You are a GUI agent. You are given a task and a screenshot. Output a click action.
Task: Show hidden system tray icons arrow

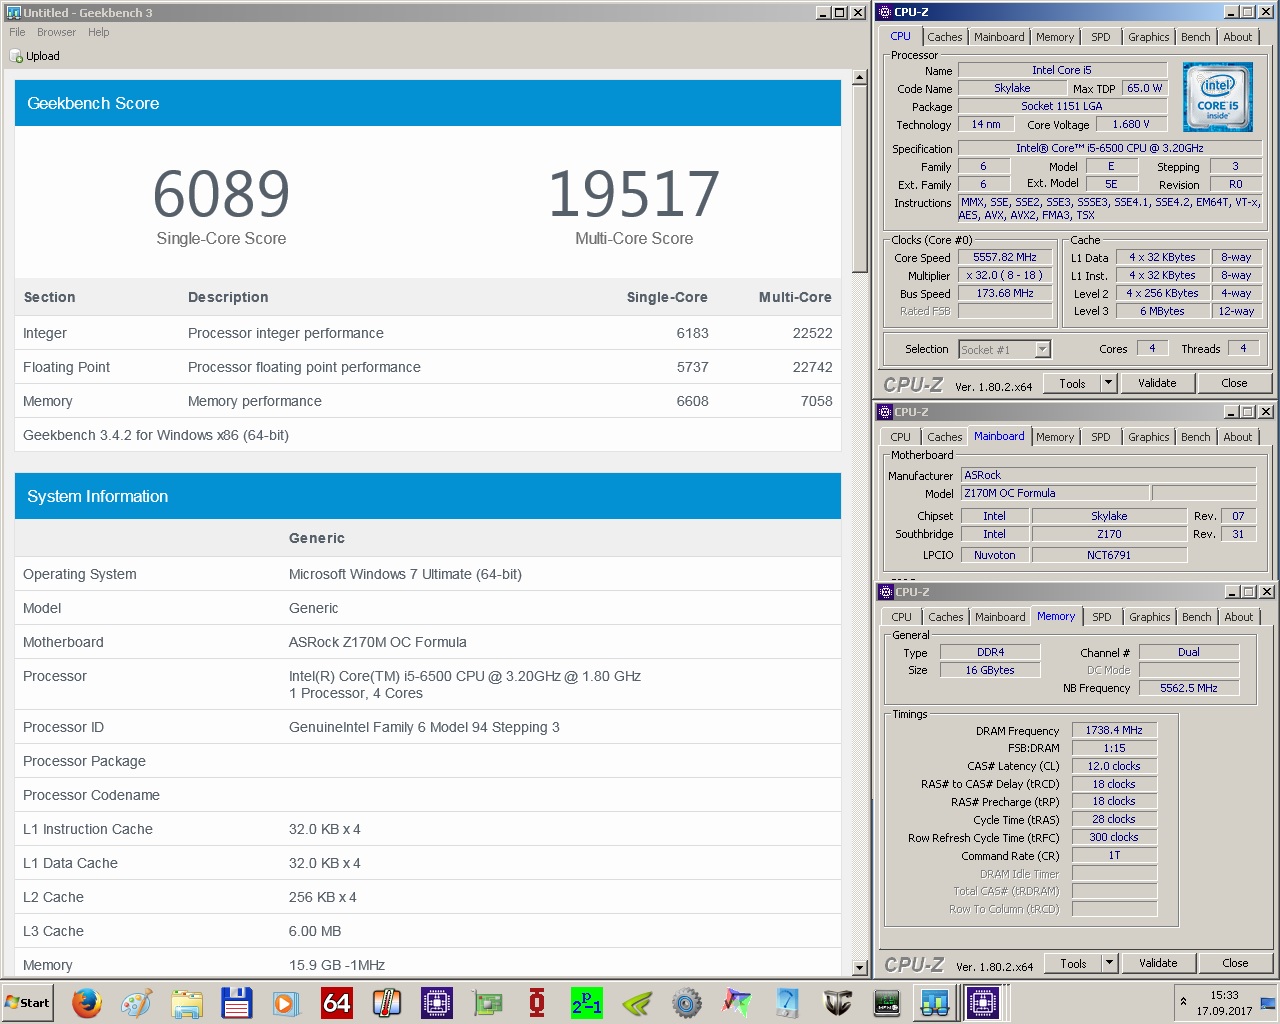tap(1184, 1001)
